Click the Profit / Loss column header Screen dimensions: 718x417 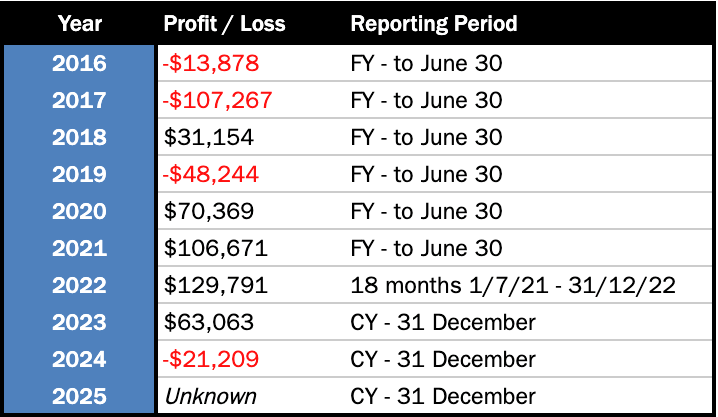tap(222, 23)
